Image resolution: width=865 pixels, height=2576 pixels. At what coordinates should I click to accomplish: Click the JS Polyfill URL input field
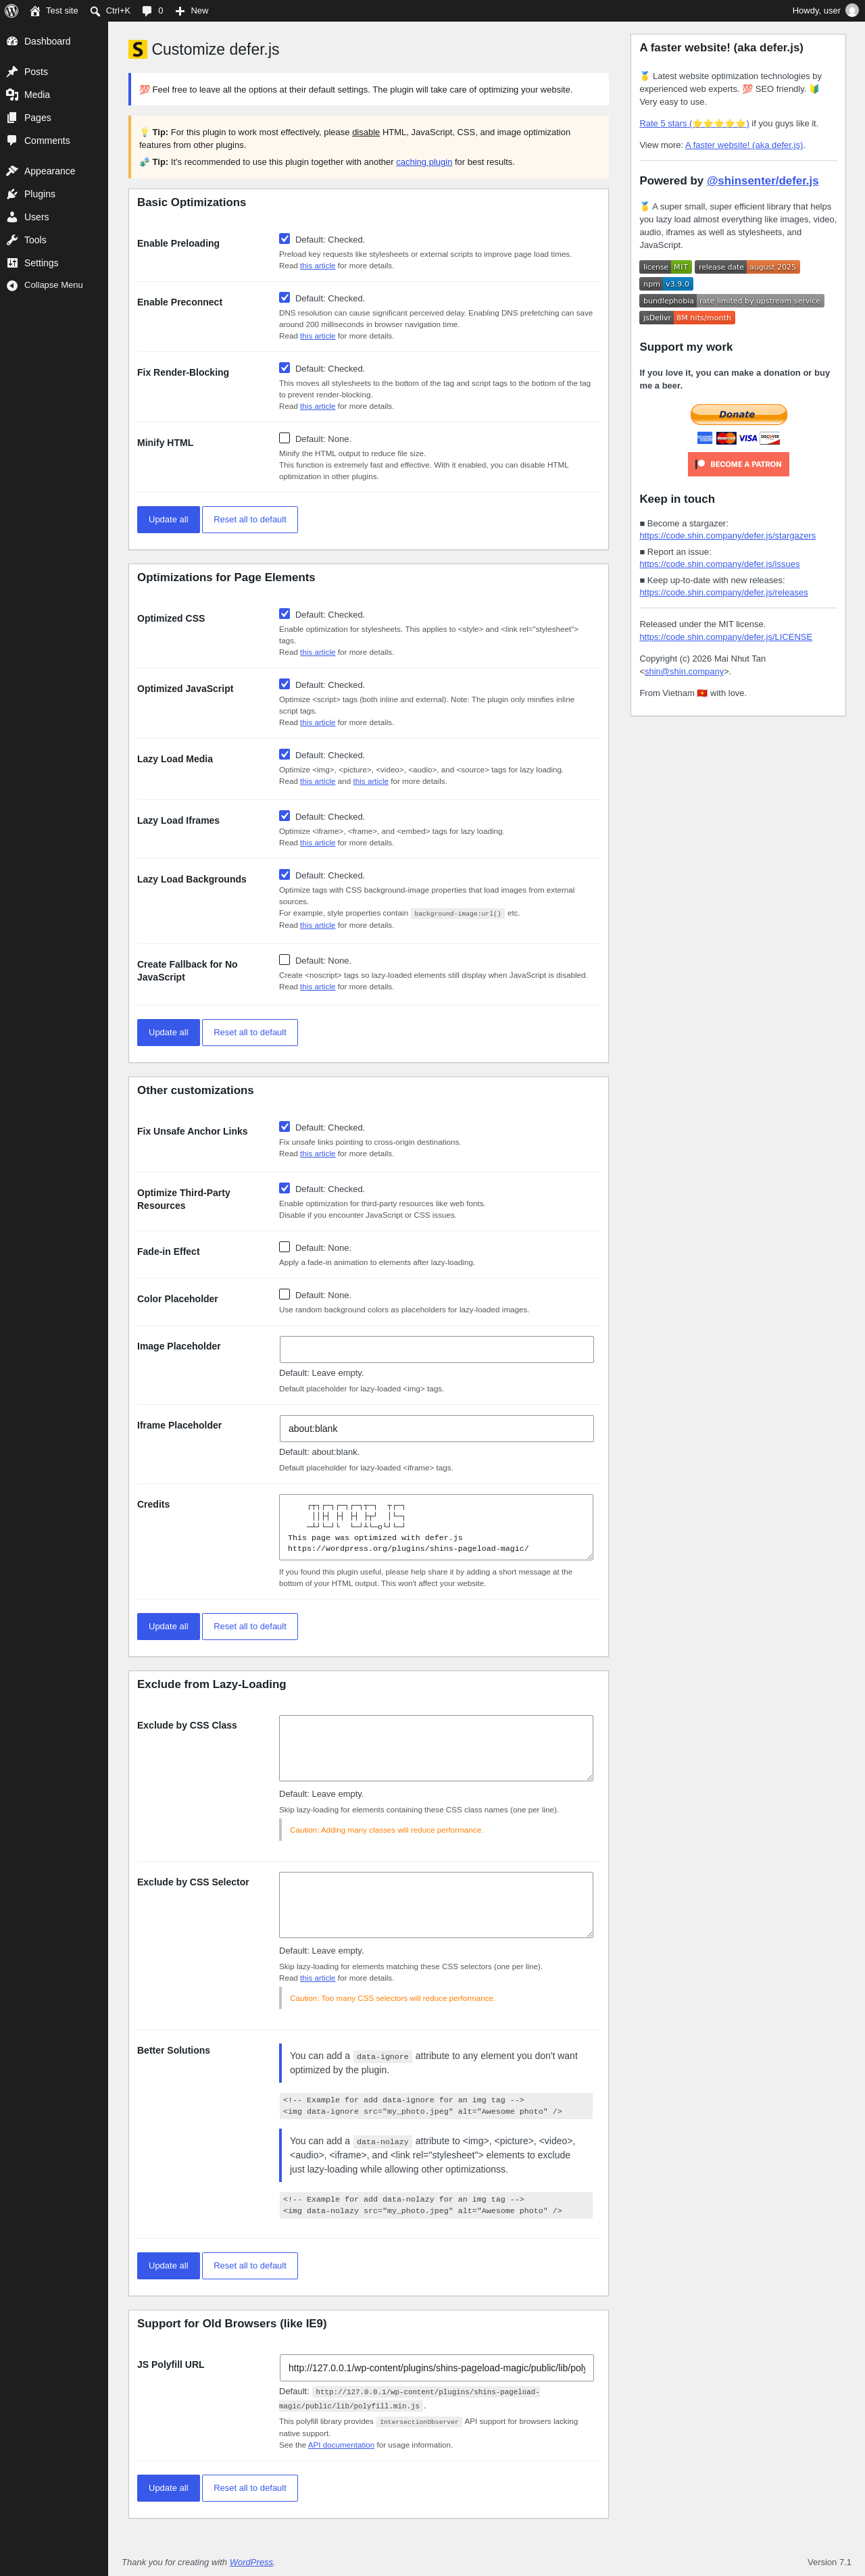(x=436, y=2368)
